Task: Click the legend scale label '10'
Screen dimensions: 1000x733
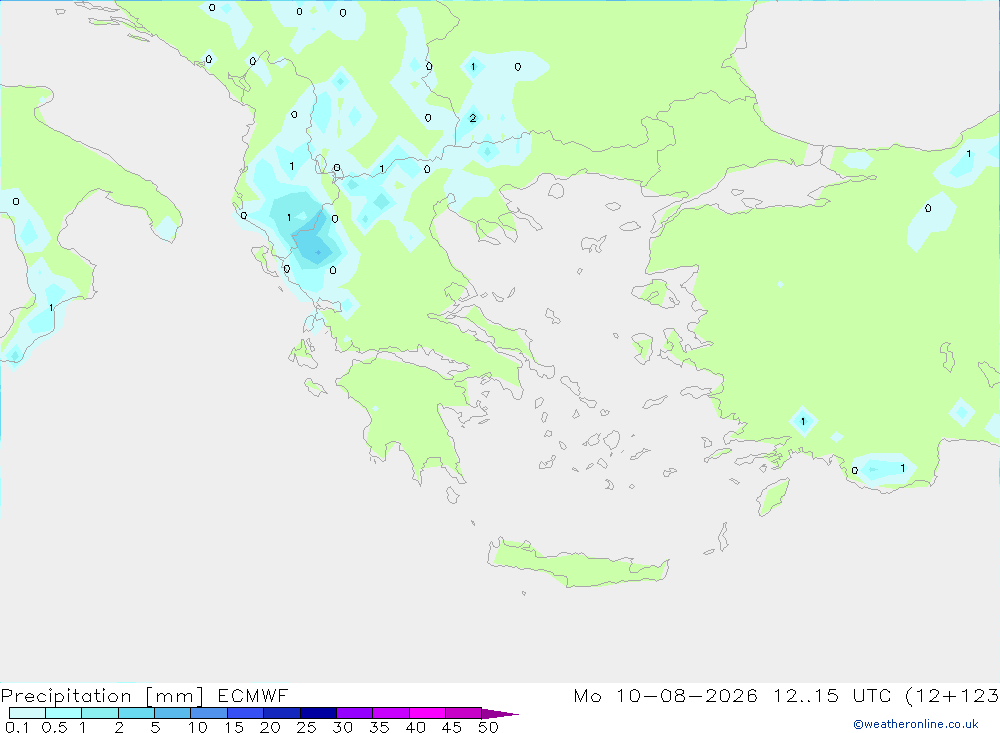Action: [x=198, y=727]
